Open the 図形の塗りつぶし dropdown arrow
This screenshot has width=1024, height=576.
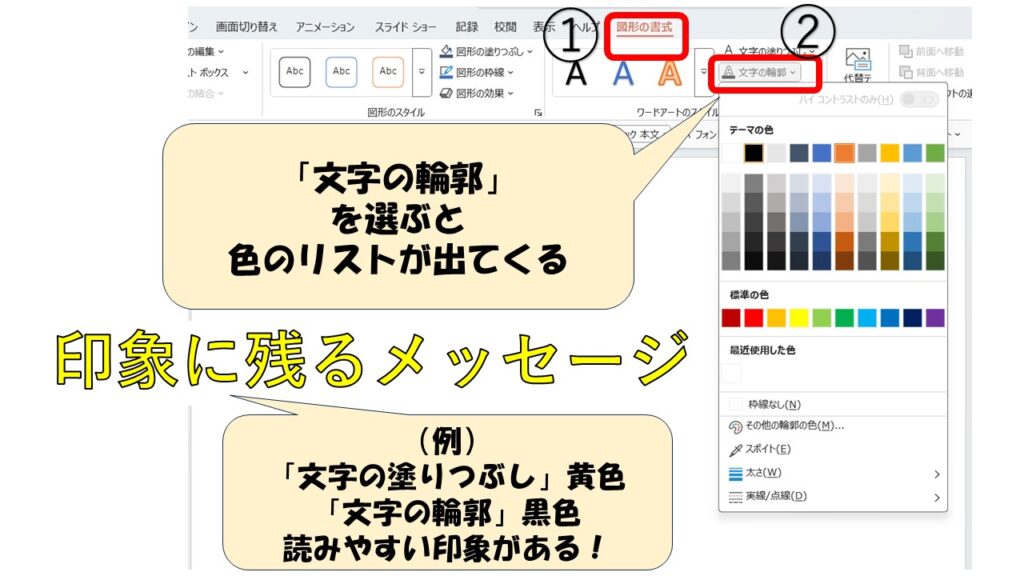pos(530,52)
